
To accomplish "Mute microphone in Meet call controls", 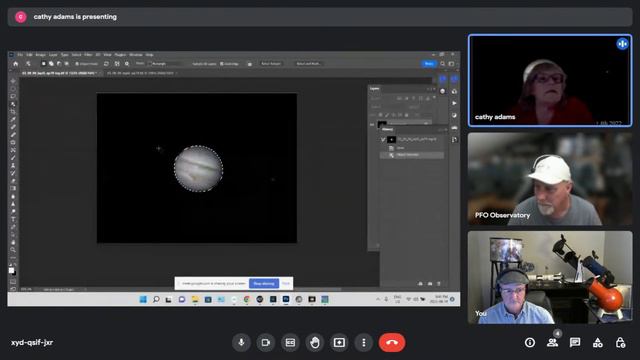I will pyautogui.click(x=241, y=342).
